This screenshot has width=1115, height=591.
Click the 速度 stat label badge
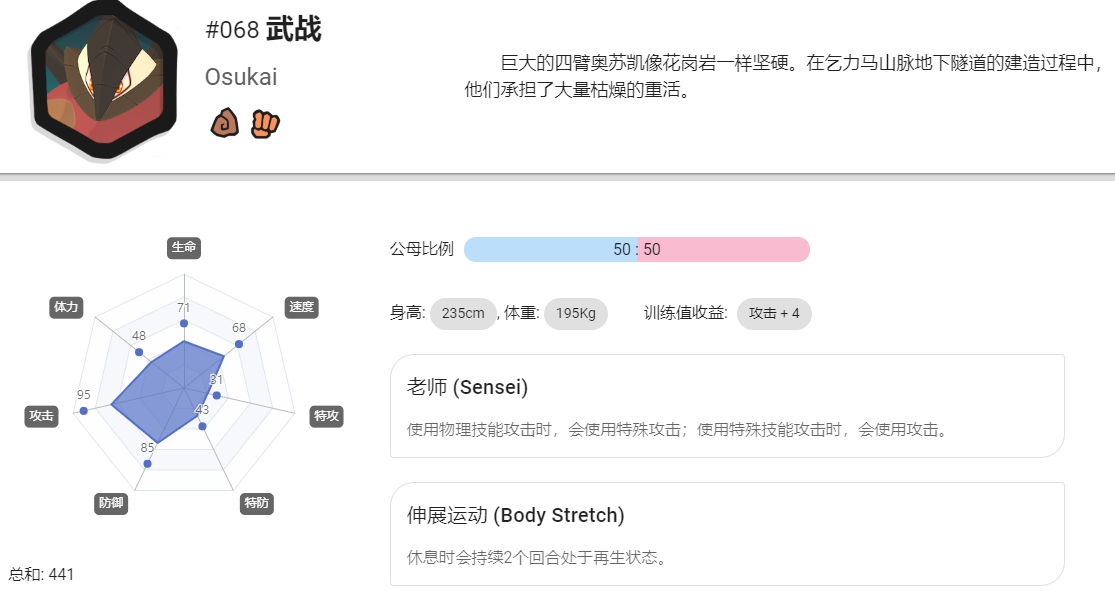302,307
